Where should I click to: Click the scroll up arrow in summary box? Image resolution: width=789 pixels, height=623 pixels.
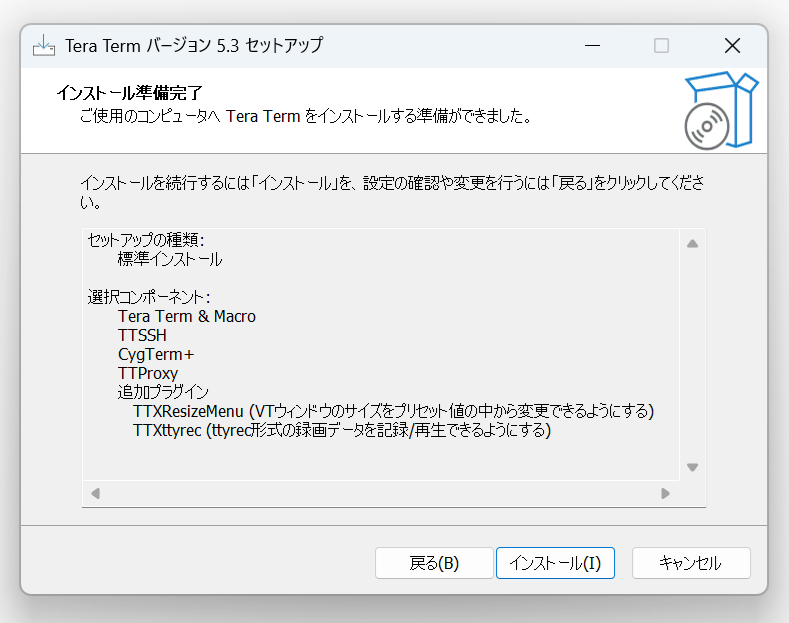click(692, 244)
